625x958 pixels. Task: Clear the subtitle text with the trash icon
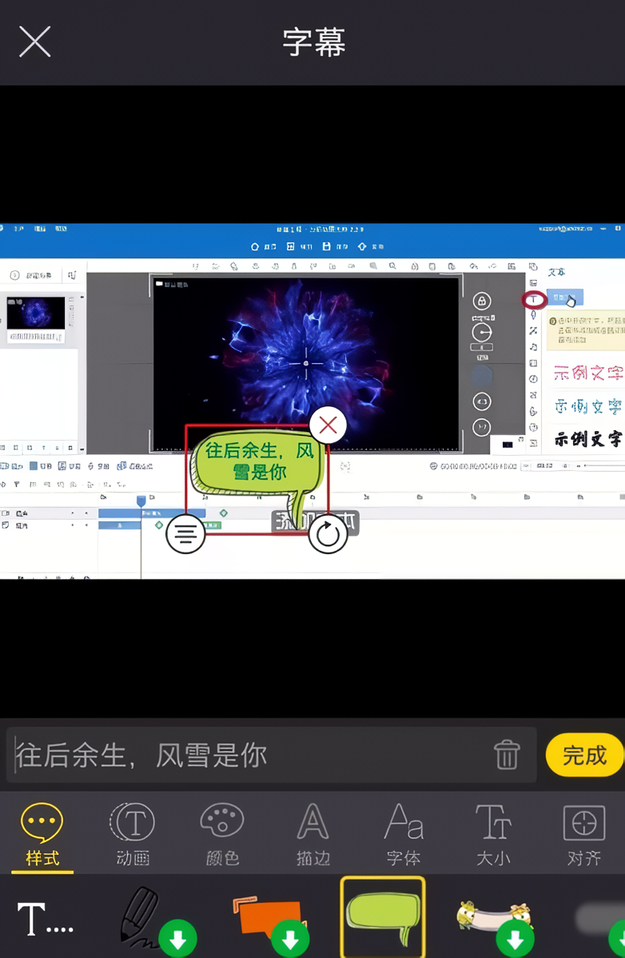coord(507,754)
